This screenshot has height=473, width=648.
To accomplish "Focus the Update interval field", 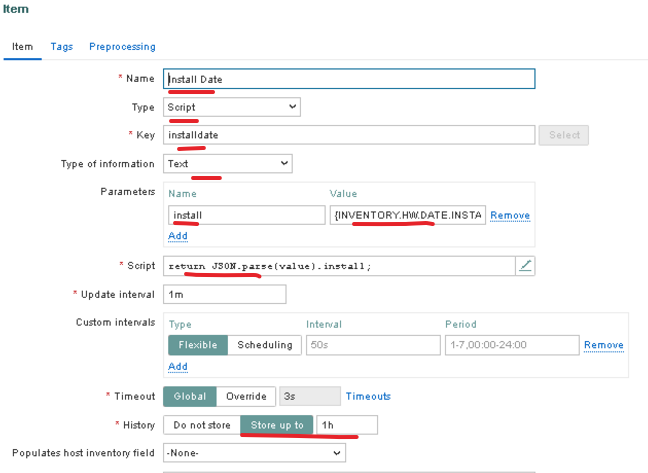I will tap(224, 294).
